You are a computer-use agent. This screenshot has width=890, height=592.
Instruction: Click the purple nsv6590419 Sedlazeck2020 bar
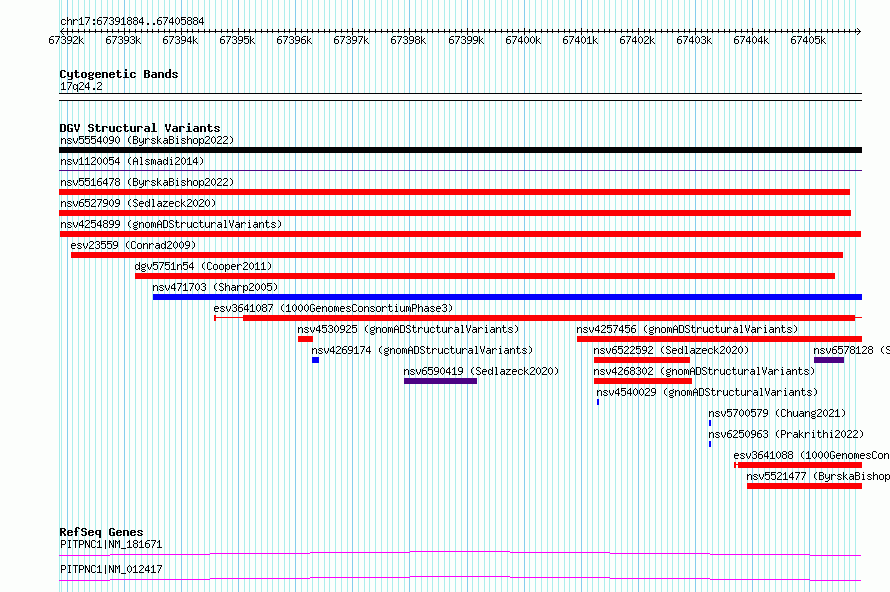click(440, 381)
